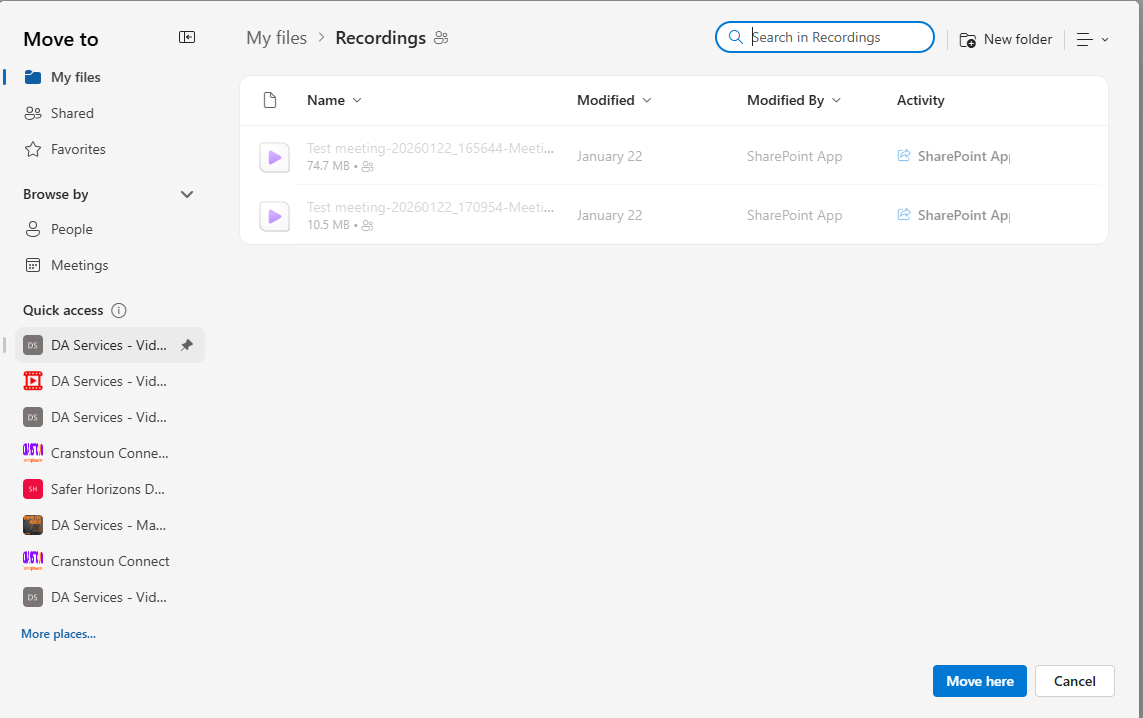The image size is (1143, 718).
Task: Click the pin icon beside DA Services
Action: pos(187,345)
